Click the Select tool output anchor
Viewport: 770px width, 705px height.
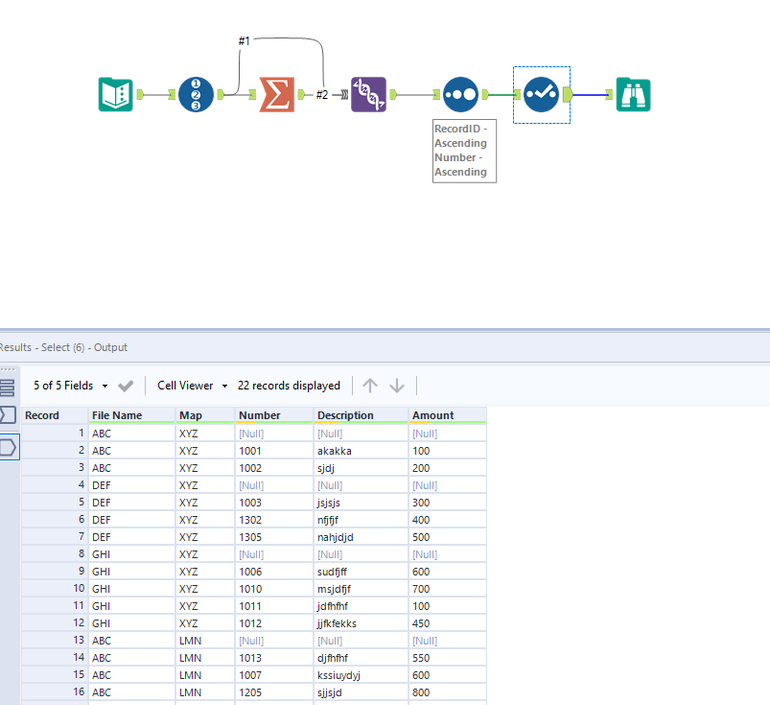coord(567,94)
